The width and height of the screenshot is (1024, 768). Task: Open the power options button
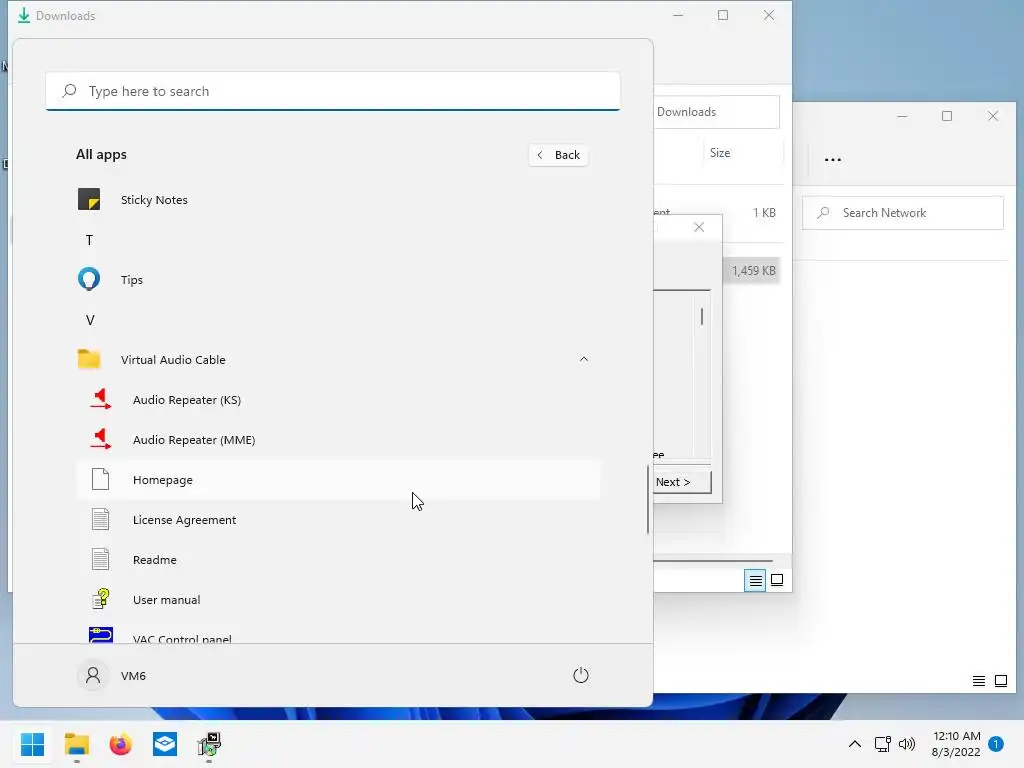click(581, 675)
